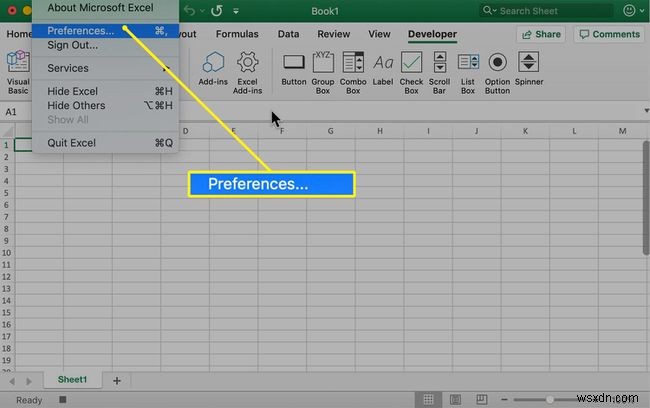Select Hide Others menu item
Viewport: 650px width, 408px height.
coord(105,105)
